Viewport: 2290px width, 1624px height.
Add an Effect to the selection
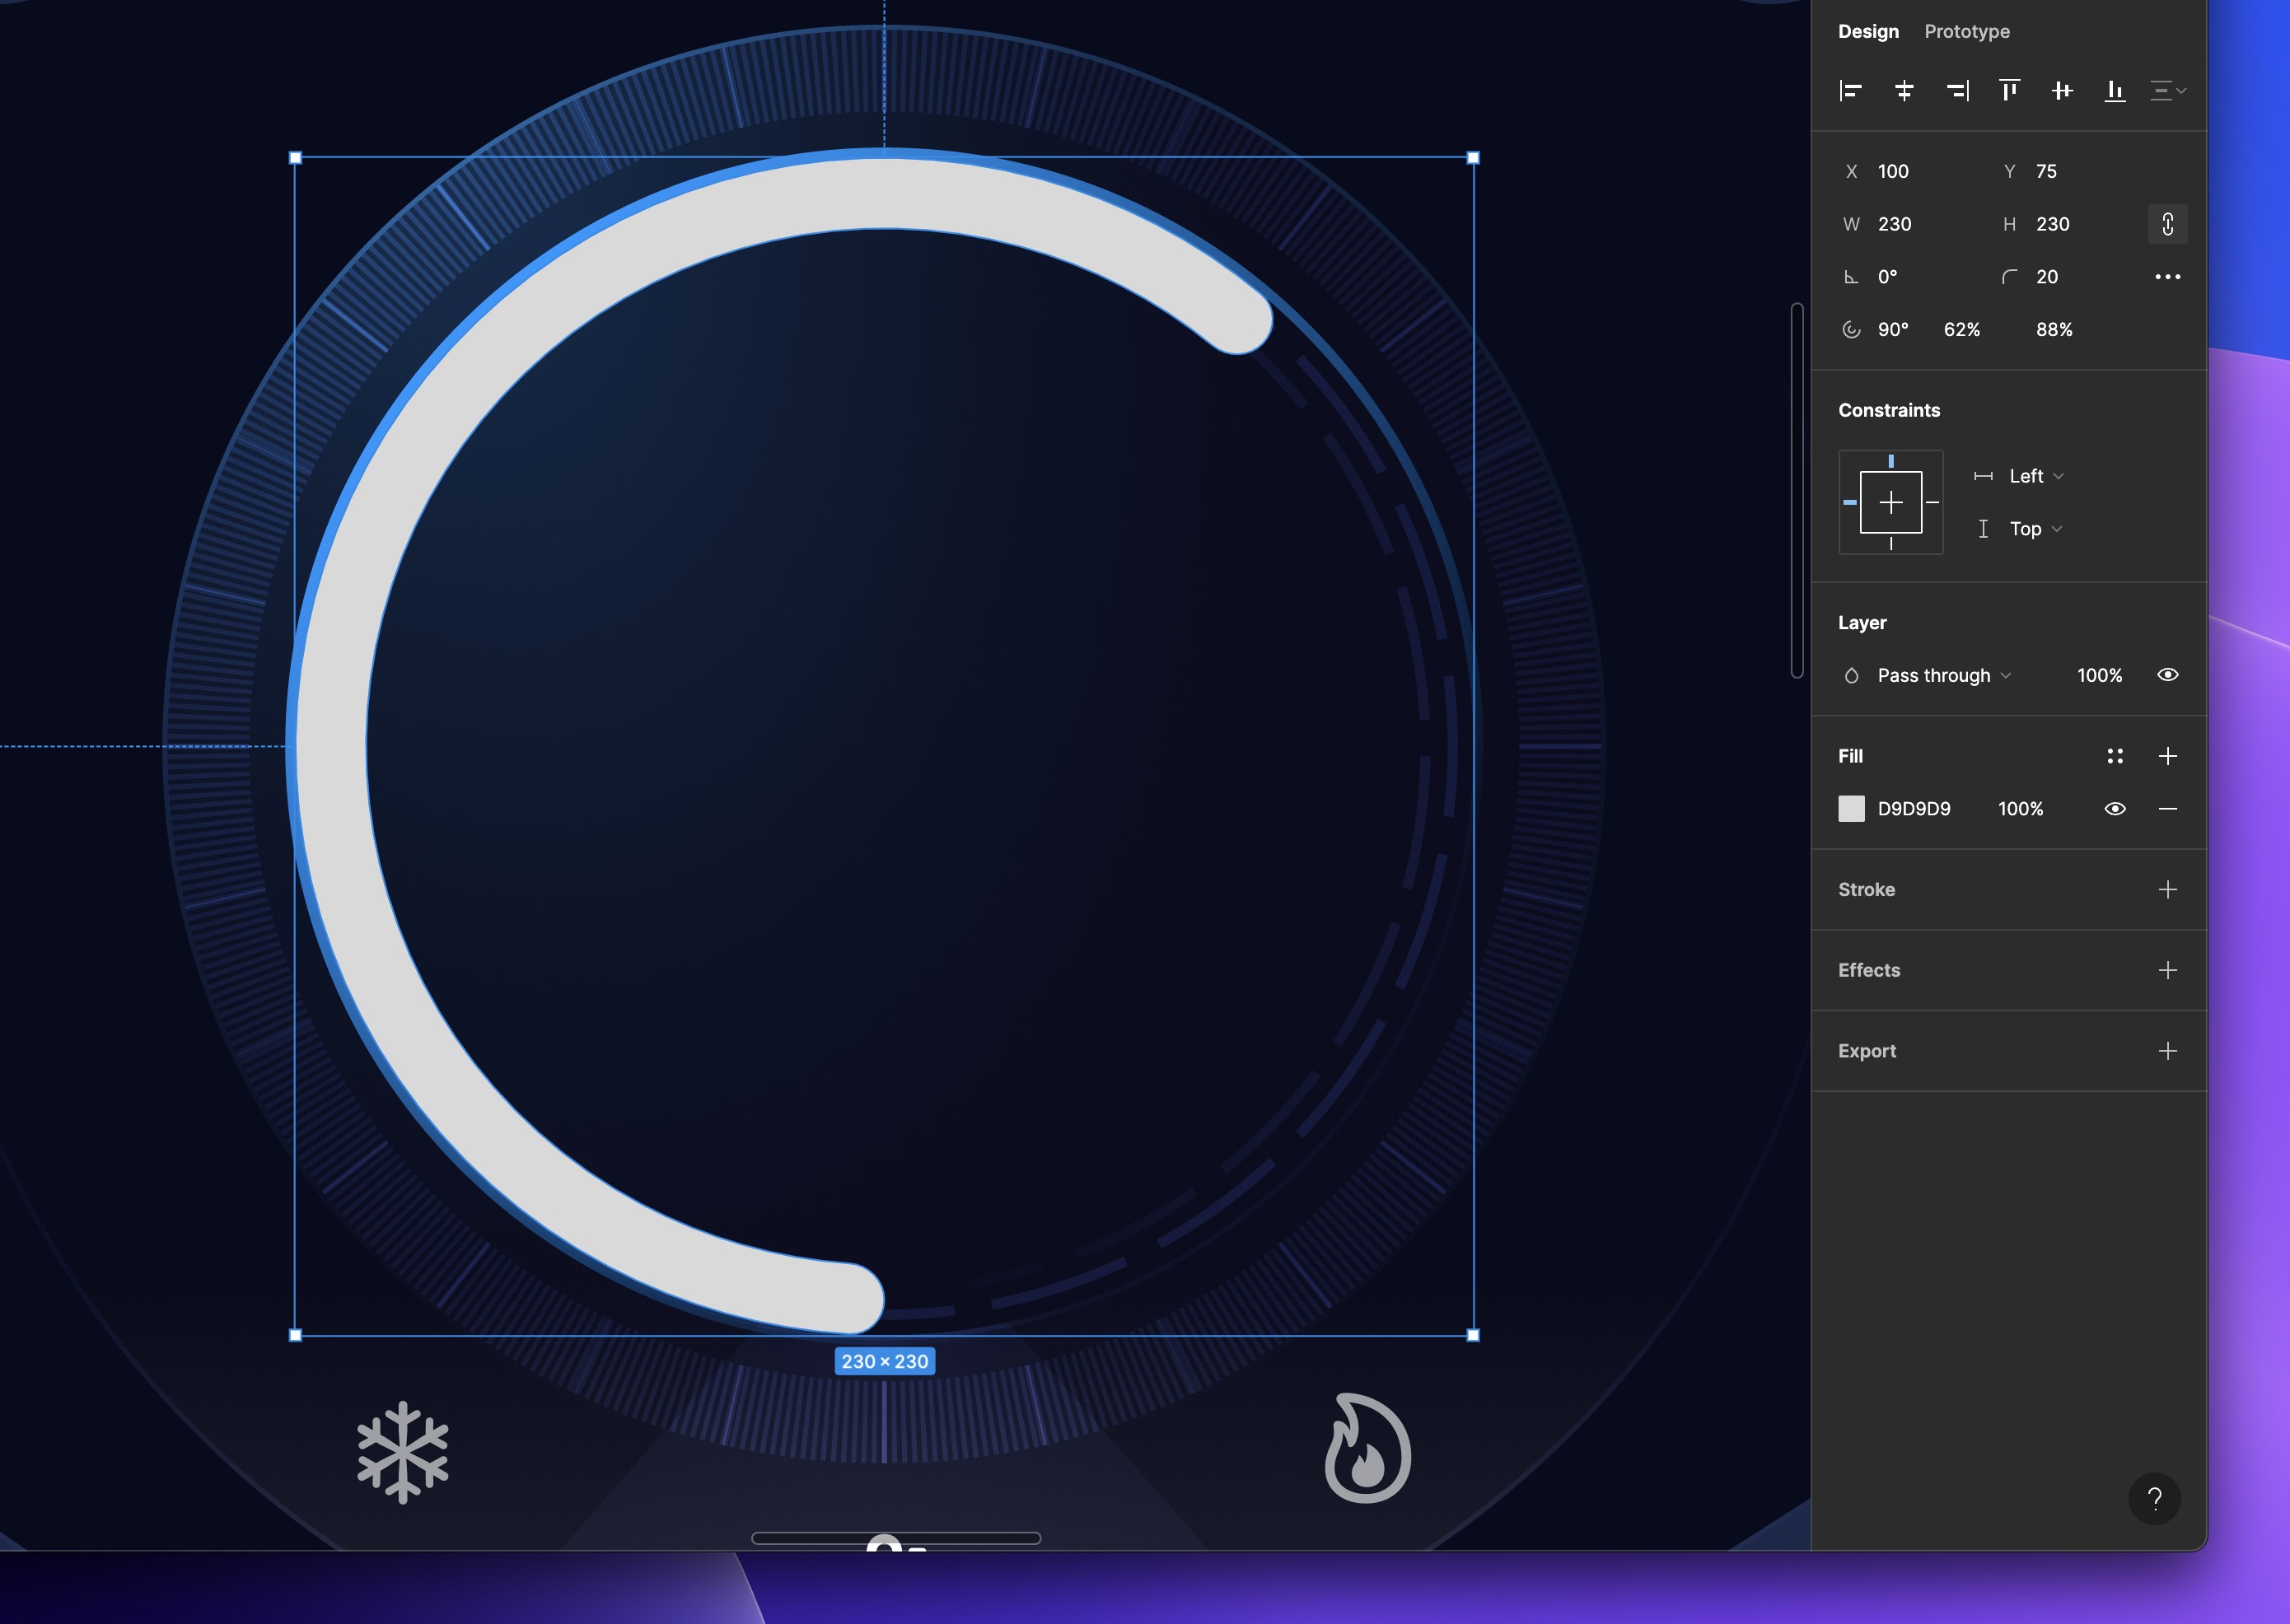click(x=2168, y=970)
